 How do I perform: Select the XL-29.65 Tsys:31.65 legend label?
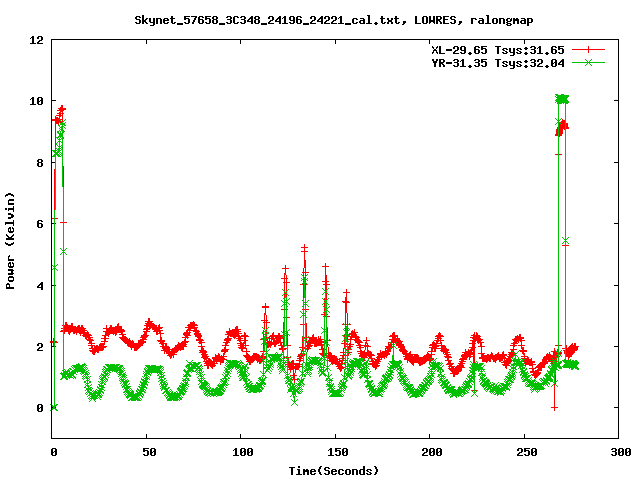tap(498, 50)
